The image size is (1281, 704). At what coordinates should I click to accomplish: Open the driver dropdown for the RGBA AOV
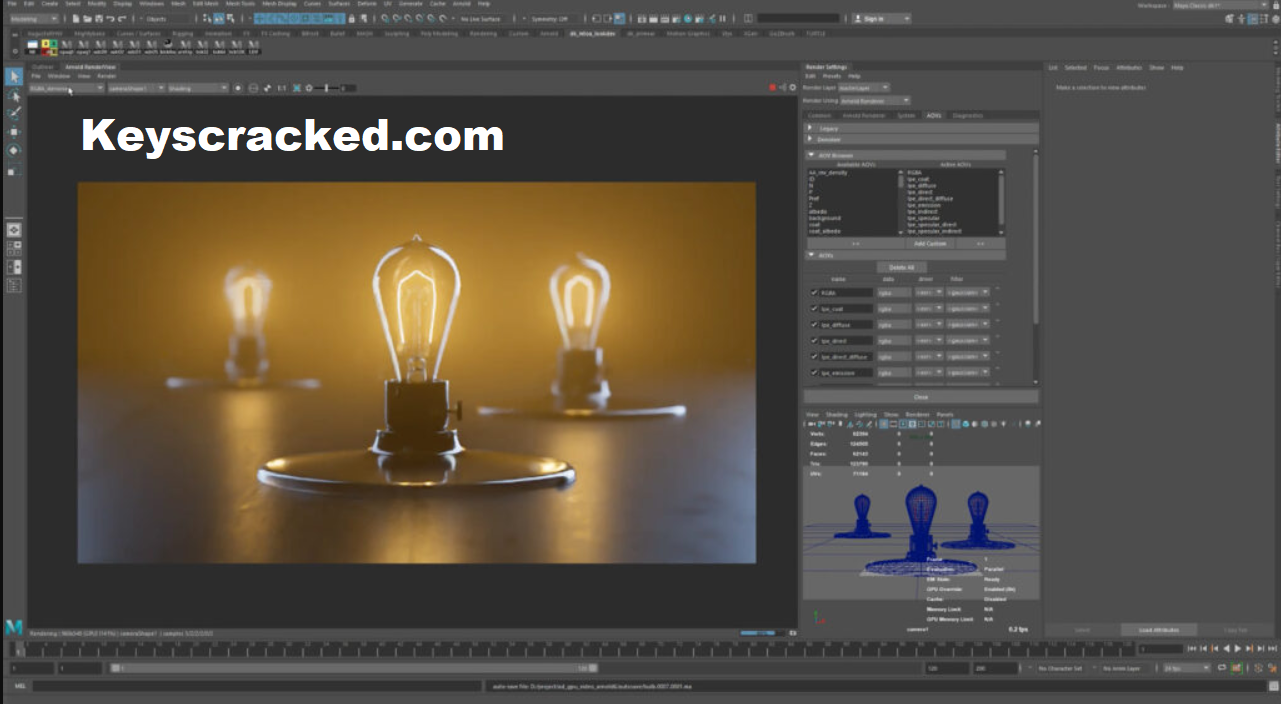coord(928,292)
